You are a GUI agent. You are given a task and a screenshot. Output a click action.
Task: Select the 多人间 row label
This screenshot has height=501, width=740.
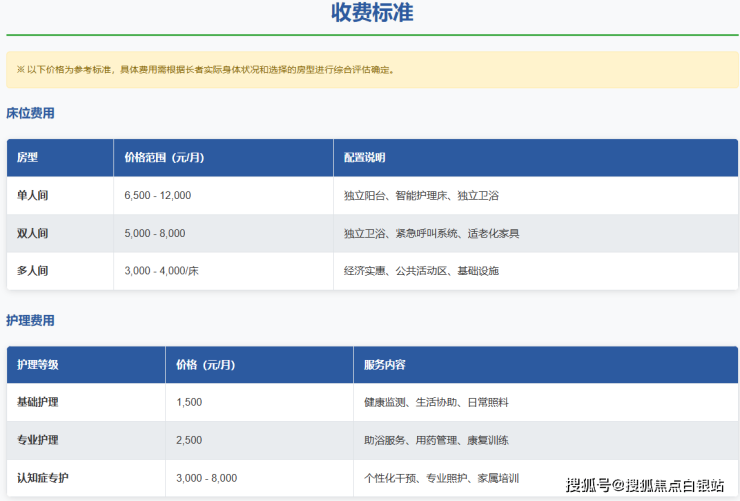coord(33,271)
